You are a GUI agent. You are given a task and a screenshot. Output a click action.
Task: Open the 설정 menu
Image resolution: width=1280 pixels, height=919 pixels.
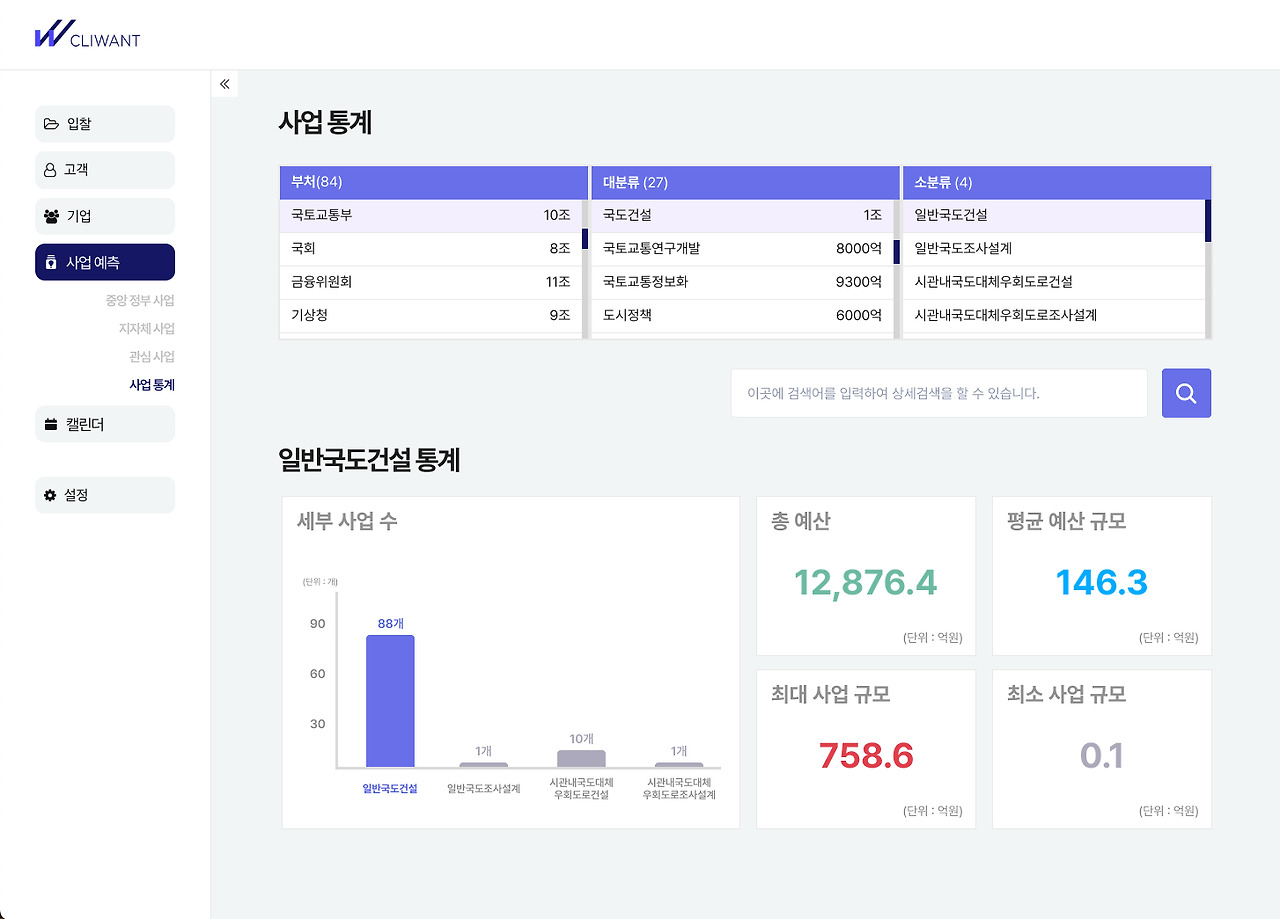point(105,495)
